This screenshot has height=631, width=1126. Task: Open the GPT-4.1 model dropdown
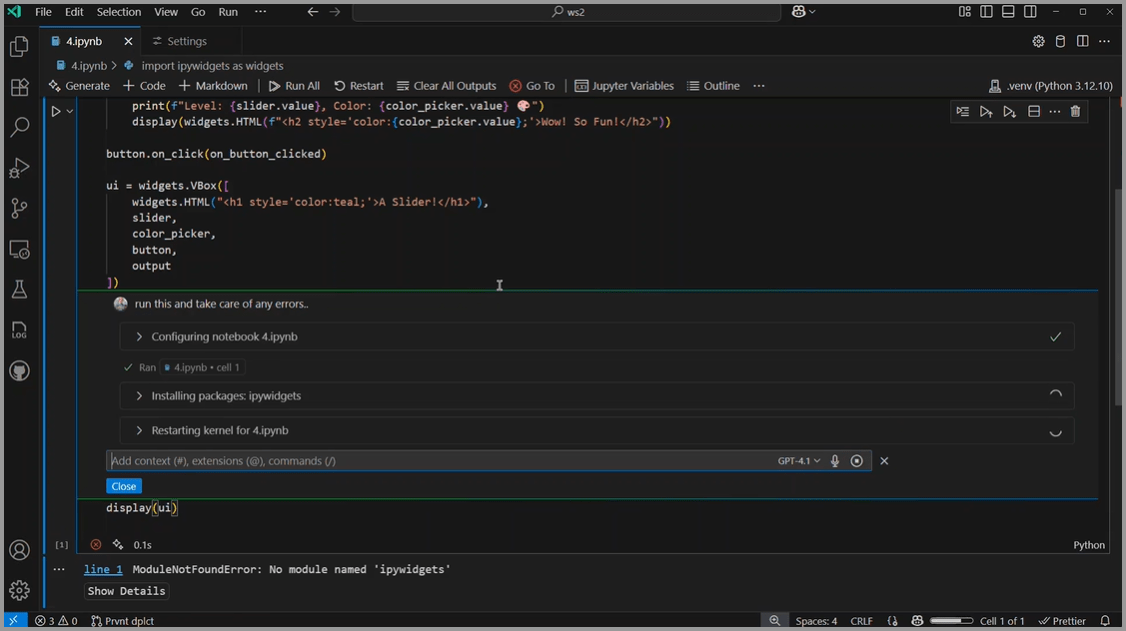(798, 461)
